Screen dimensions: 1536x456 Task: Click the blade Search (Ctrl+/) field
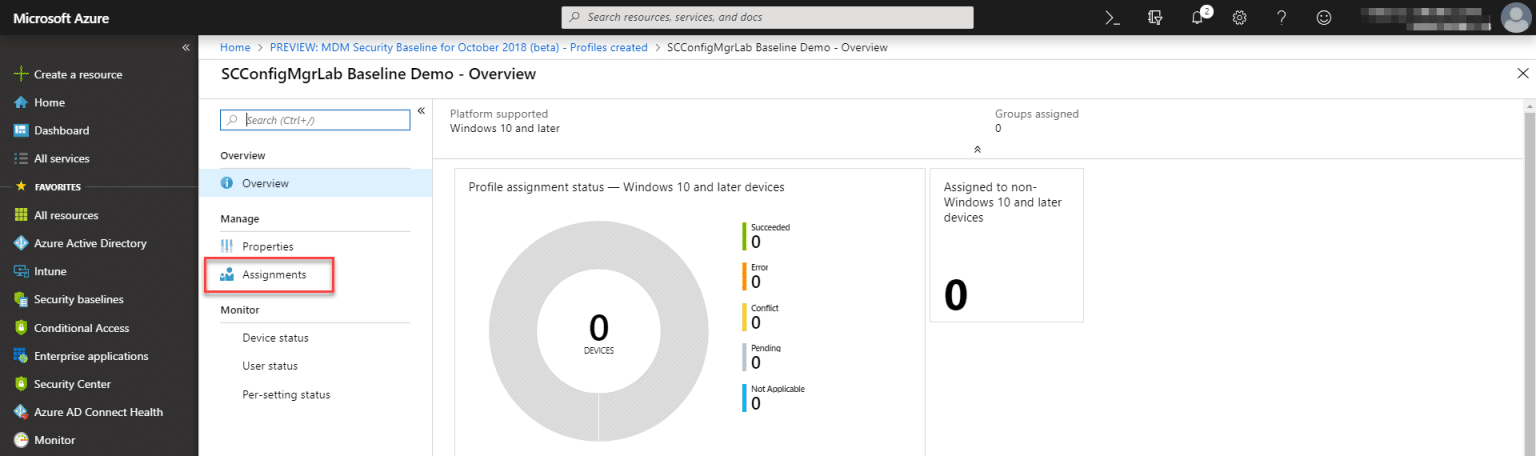coord(315,120)
